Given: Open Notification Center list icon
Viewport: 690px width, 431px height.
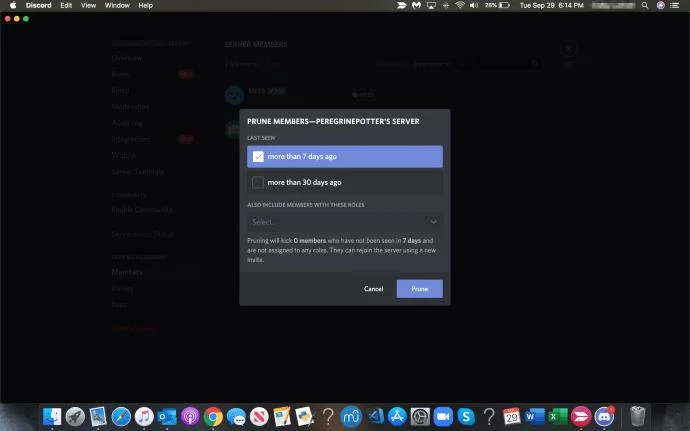Looking at the screenshot, I should (x=675, y=5).
